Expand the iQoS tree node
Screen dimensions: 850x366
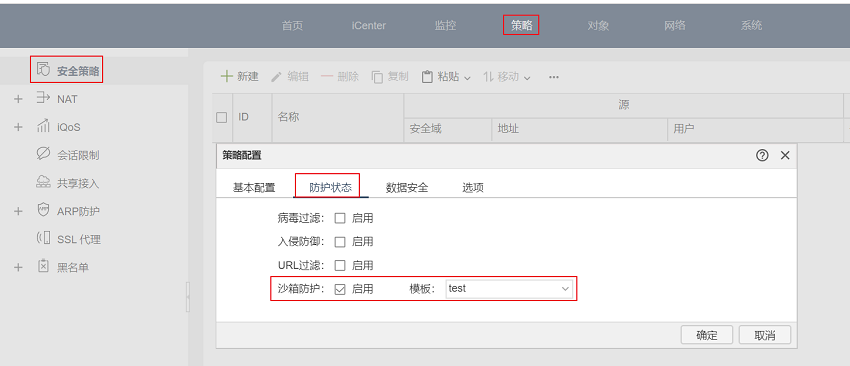(x=18, y=127)
